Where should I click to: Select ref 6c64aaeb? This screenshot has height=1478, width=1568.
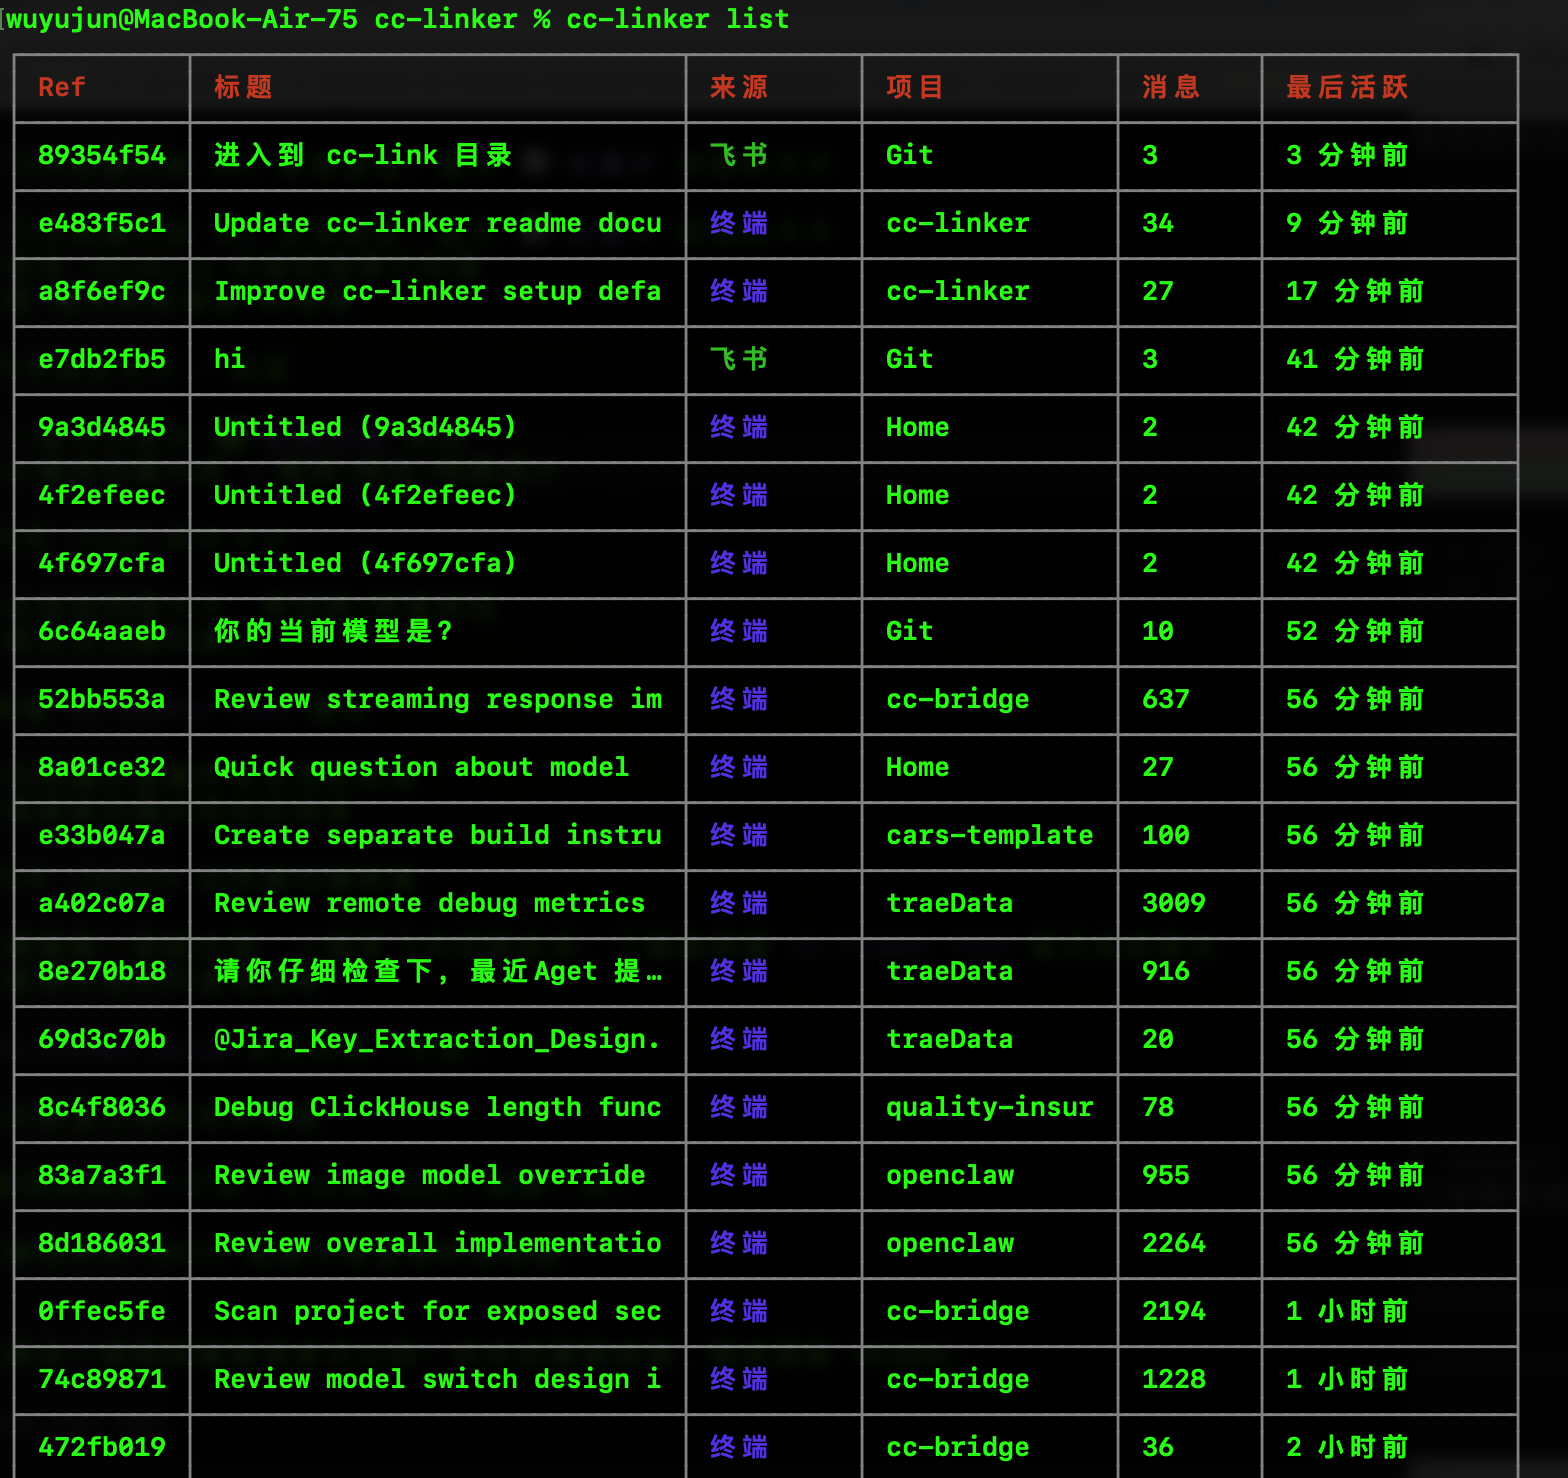(x=101, y=632)
